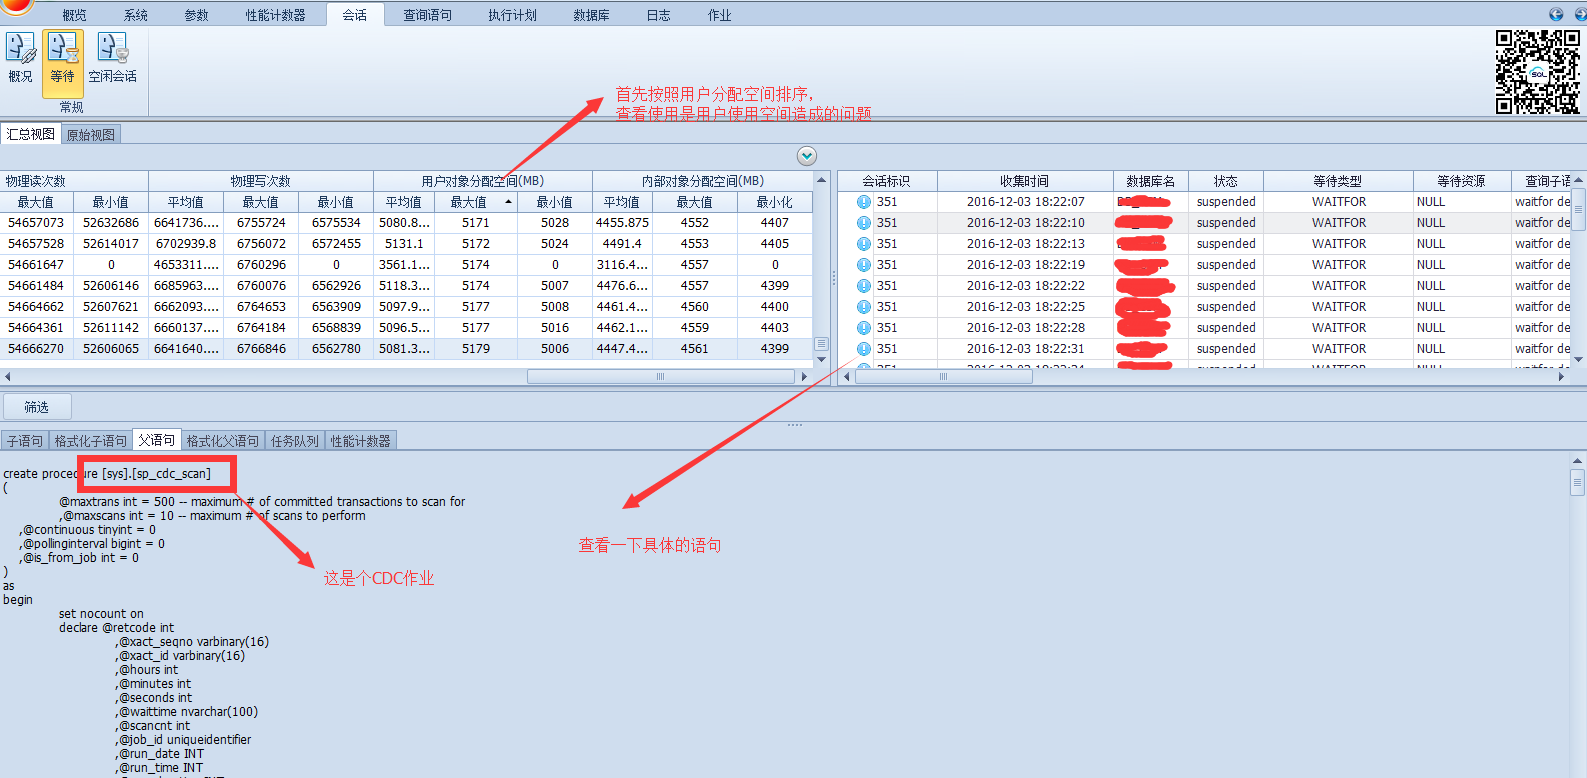
Task: Click the QR code image
Action: [x=1538, y=72]
